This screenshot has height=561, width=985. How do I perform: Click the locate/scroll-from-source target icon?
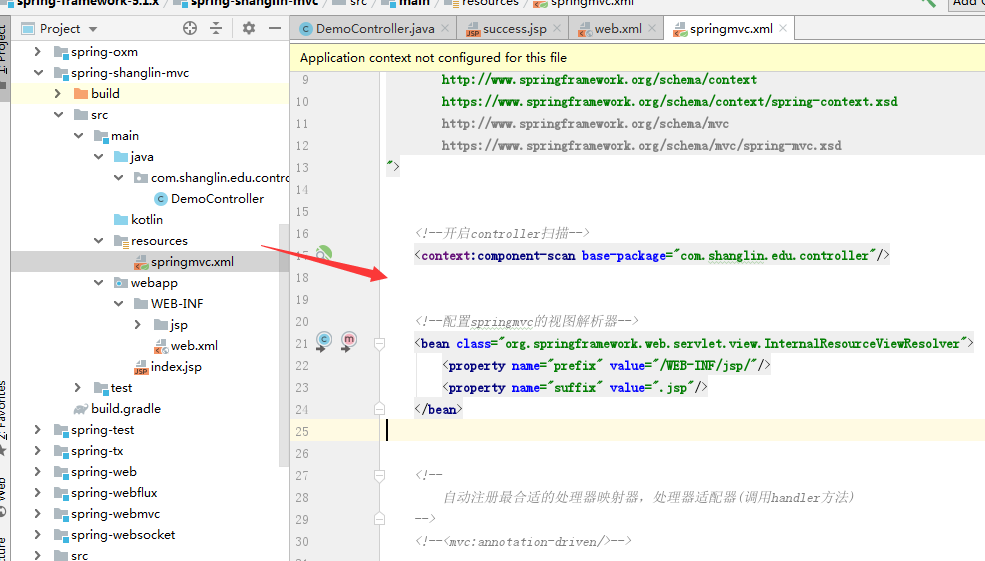pos(190,28)
